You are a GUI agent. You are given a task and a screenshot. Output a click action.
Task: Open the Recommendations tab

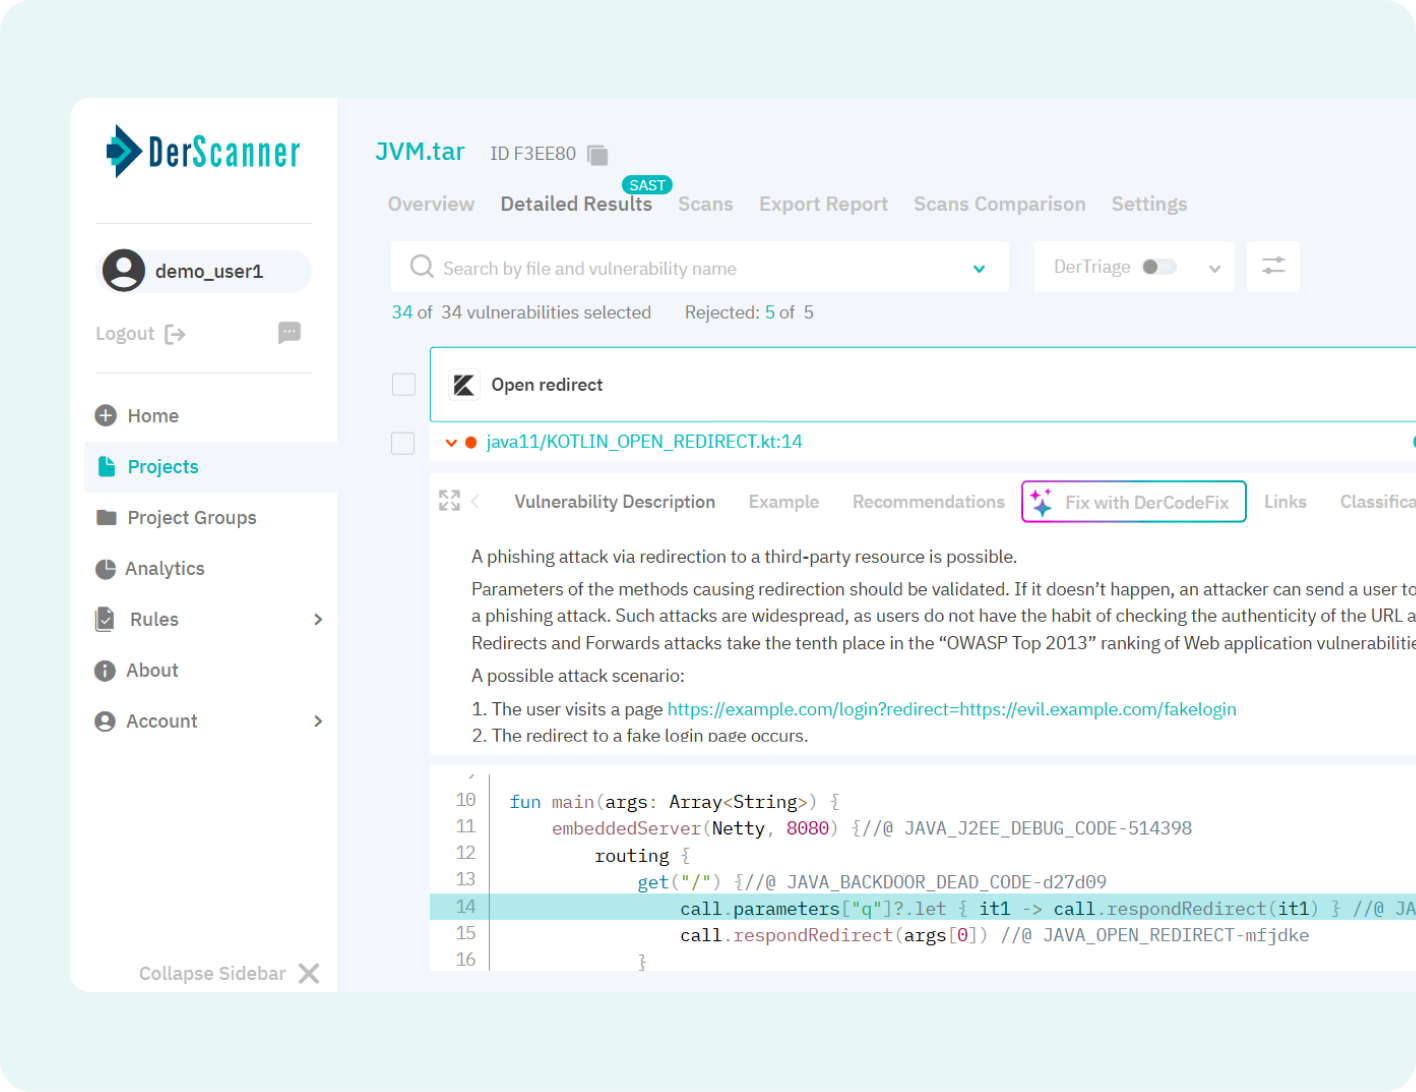[x=927, y=501]
